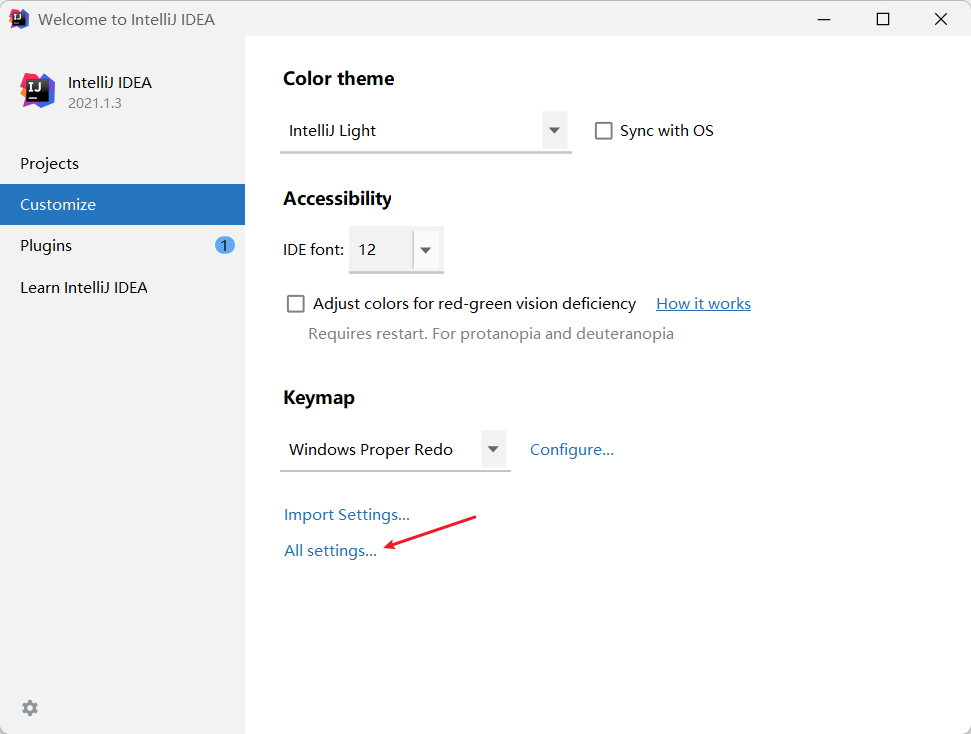This screenshot has height=734, width=971.
Task: Click the How it works link
Action: [x=703, y=304]
